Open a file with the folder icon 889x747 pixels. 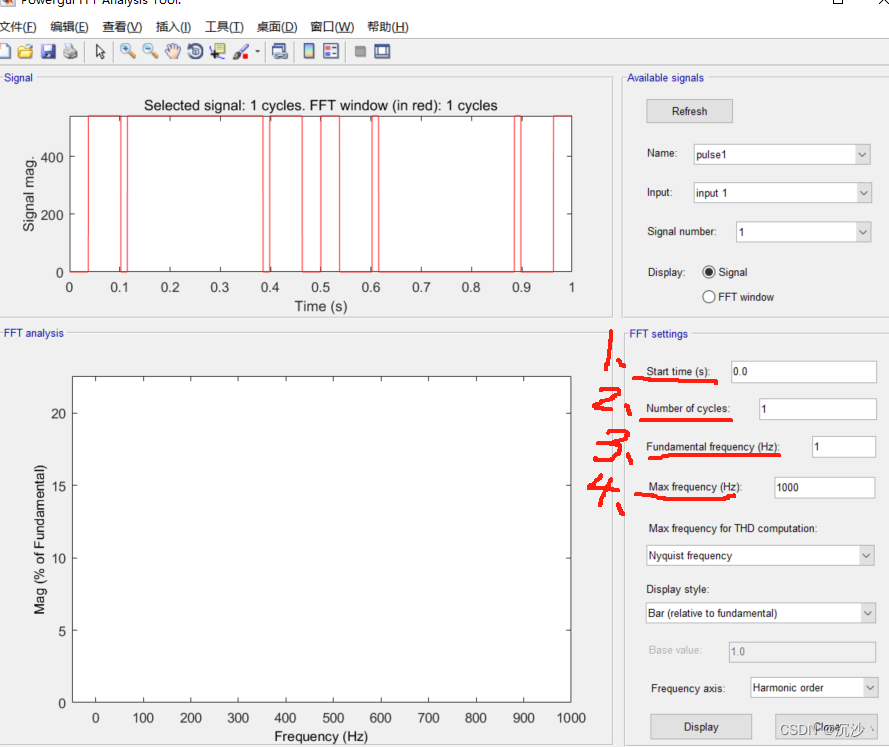click(25, 52)
